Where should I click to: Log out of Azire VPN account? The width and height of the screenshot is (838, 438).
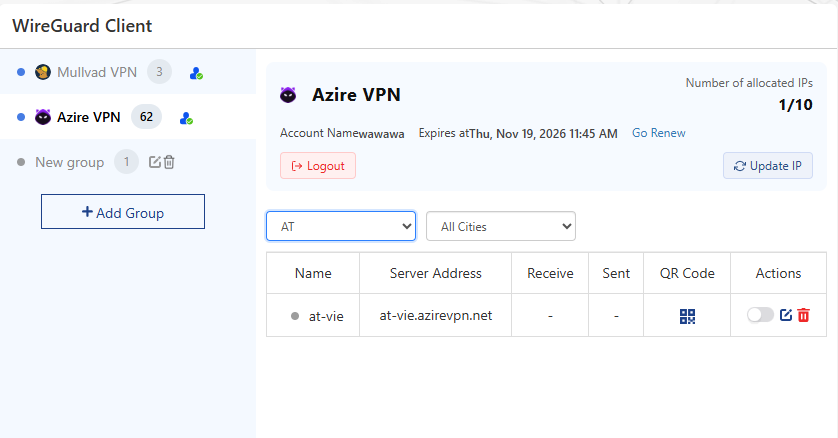point(318,166)
